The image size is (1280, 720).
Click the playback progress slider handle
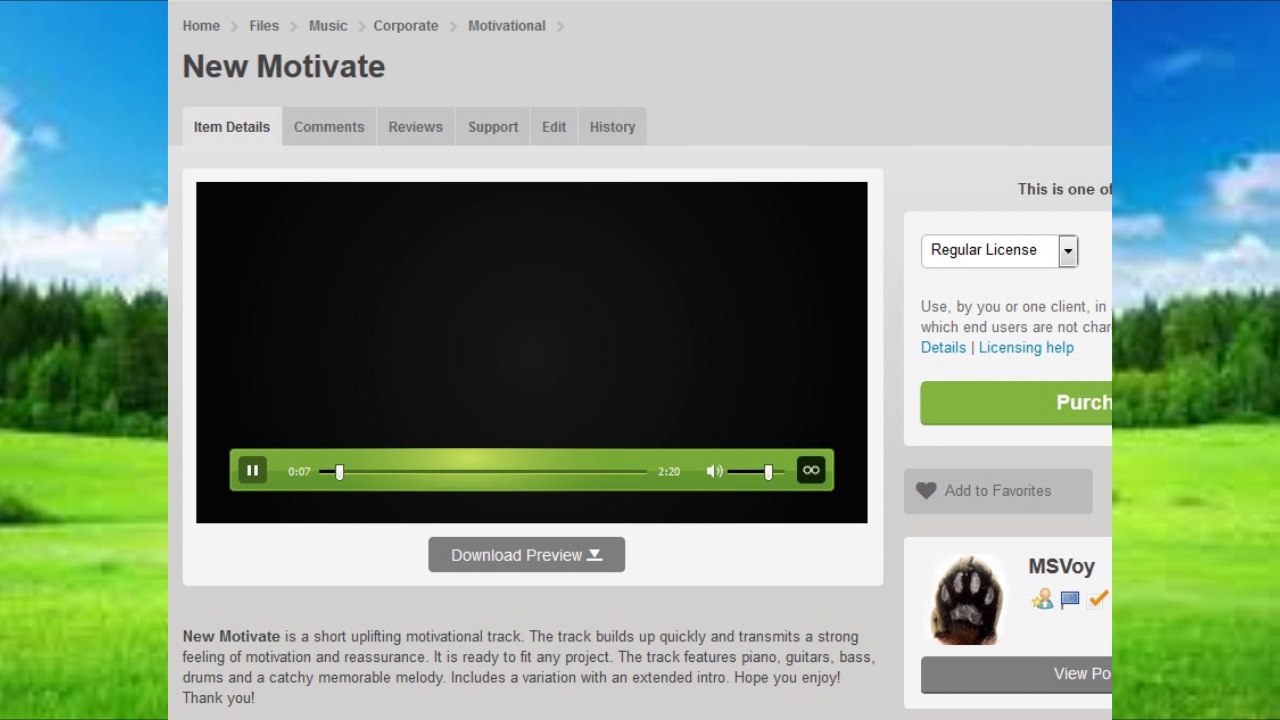pyautogui.click(x=339, y=472)
